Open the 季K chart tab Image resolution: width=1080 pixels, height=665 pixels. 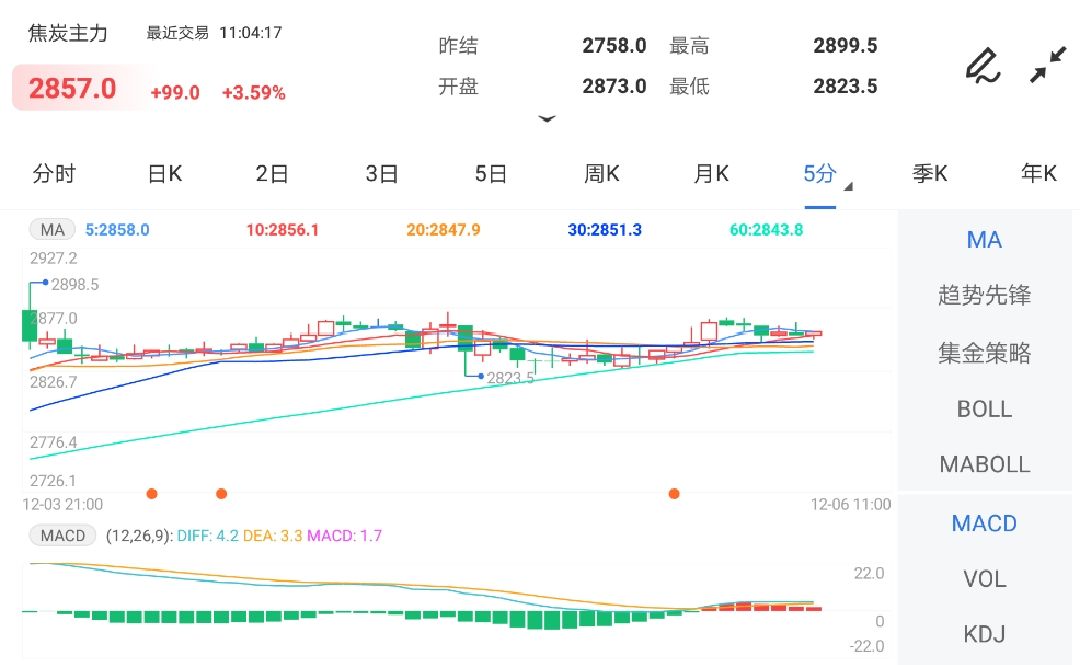(930, 174)
